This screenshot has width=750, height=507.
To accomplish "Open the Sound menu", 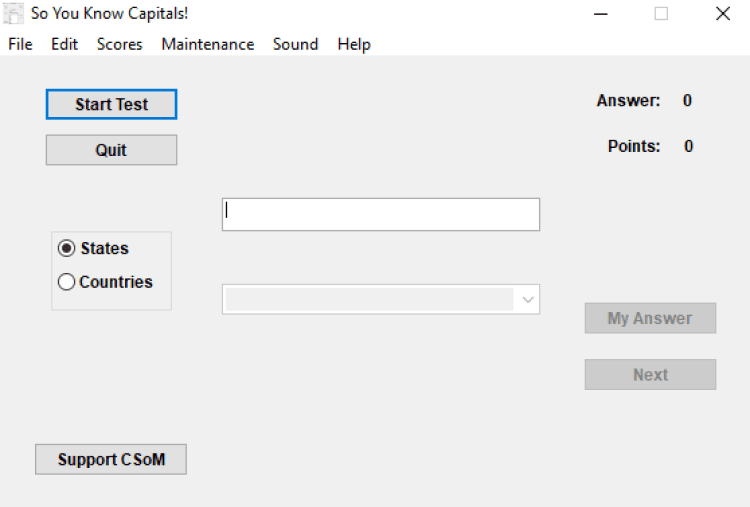I will pos(295,44).
